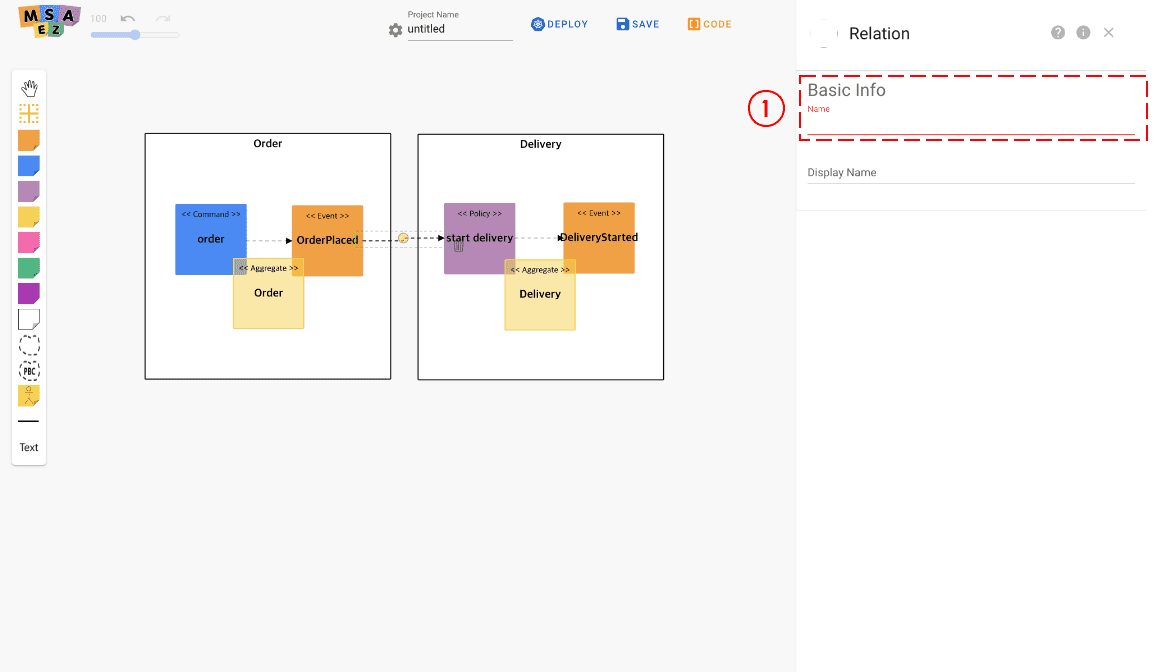Pick the white blank sticker
The width and height of the screenshot is (1161, 672).
[29, 319]
